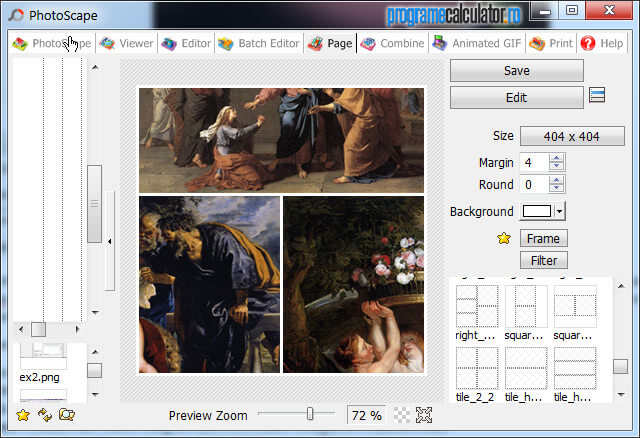Image resolution: width=640 pixels, height=438 pixels.
Task: Click the folder tree horizontal scrollbar thumb
Action: coord(39,329)
